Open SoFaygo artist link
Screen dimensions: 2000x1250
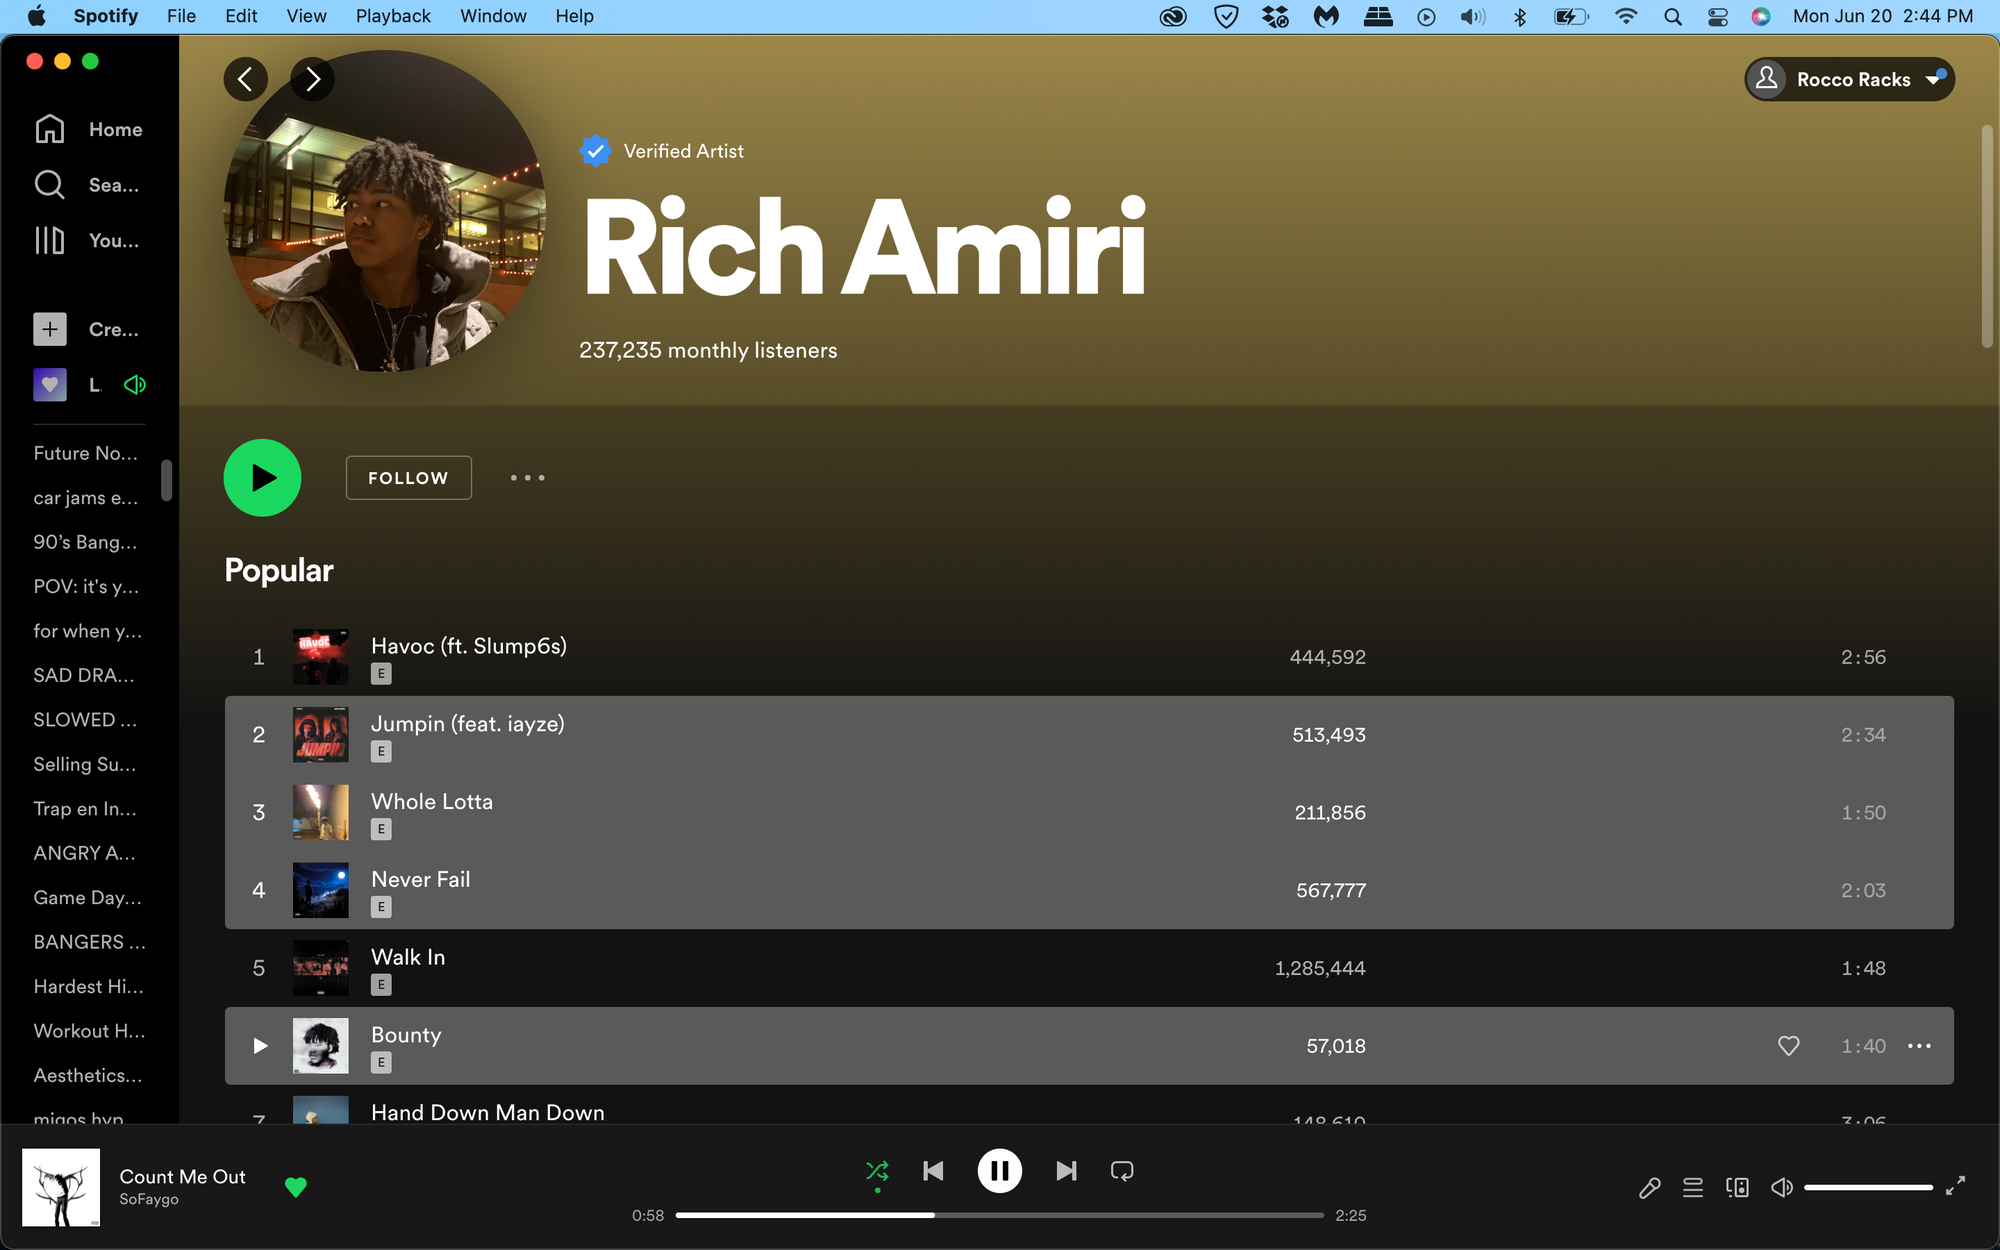pos(149,1199)
